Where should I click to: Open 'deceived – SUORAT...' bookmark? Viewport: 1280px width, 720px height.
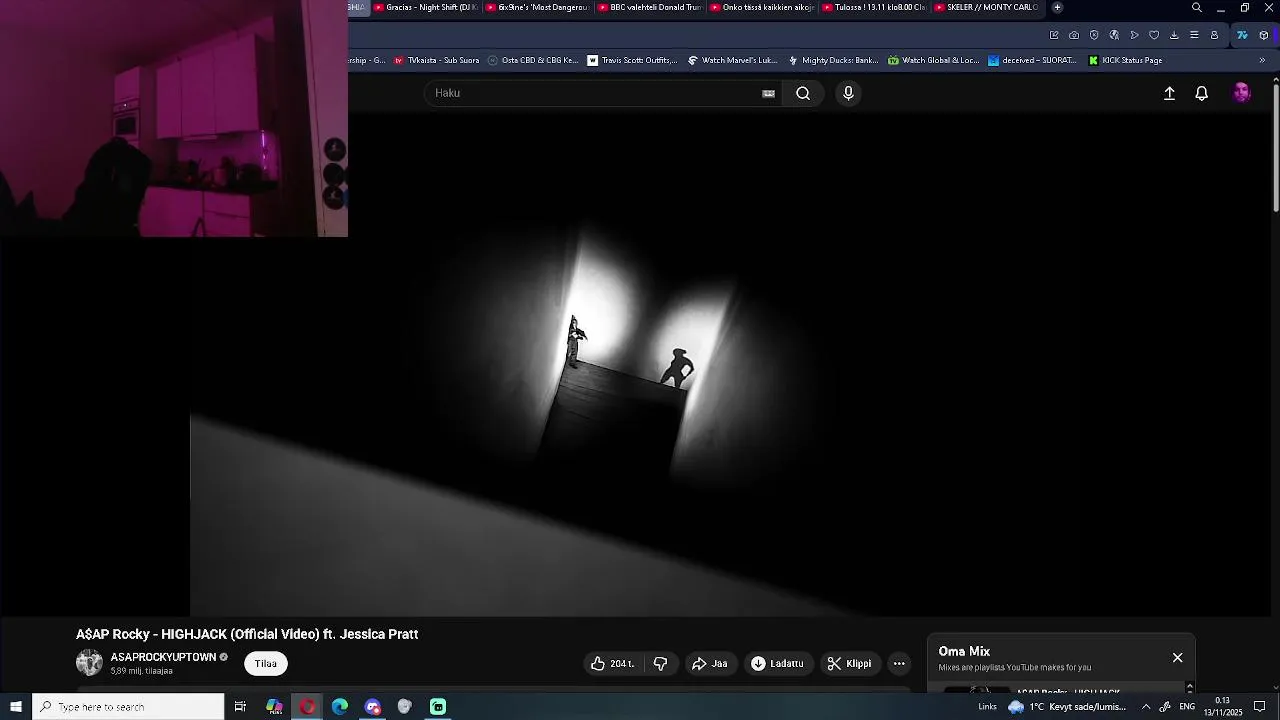[1032, 60]
